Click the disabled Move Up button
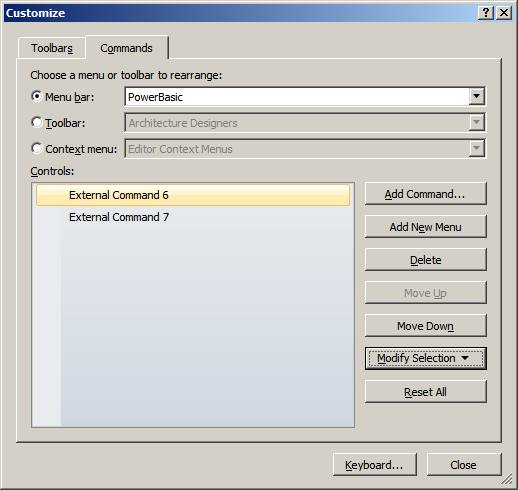Viewport: 518px width, 490px height. [x=426, y=293]
